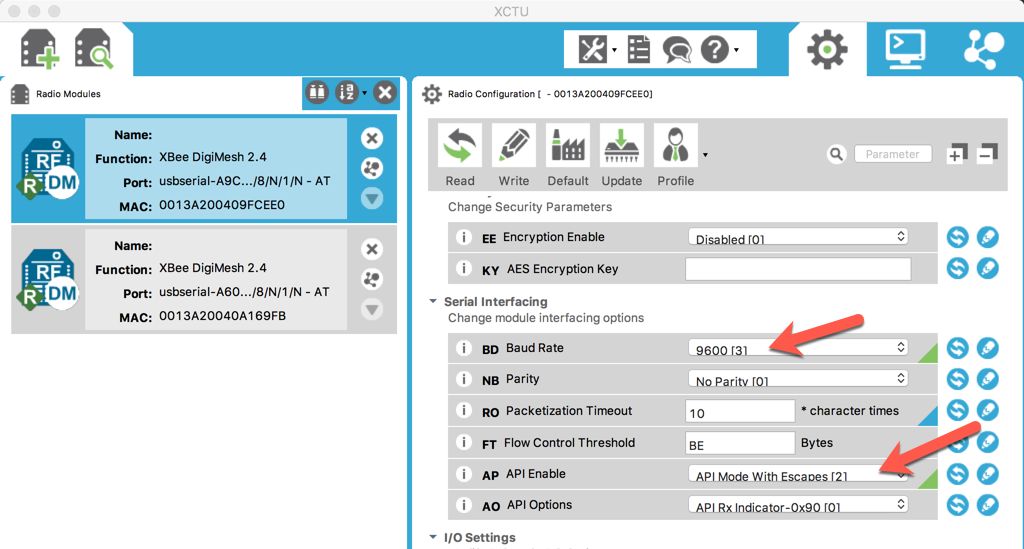Open the Tools wrench menu
This screenshot has width=1024, height=549.
pos(593,49)
